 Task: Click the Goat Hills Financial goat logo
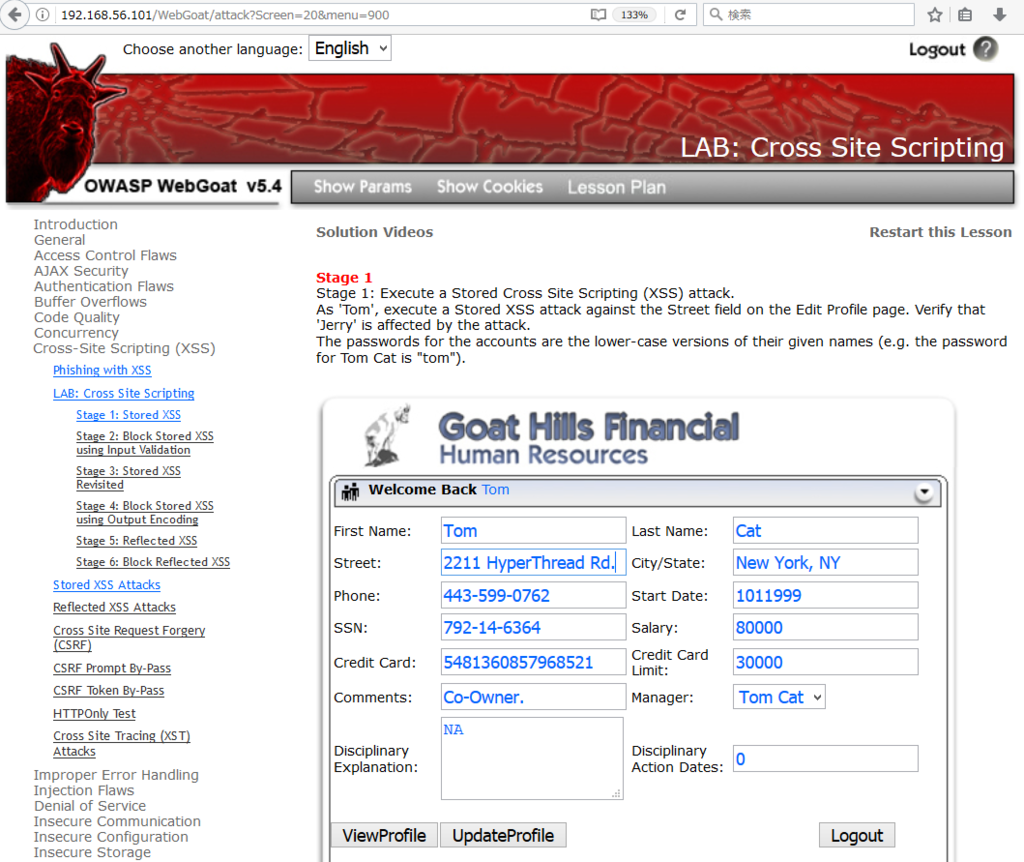tap(387, 435)
